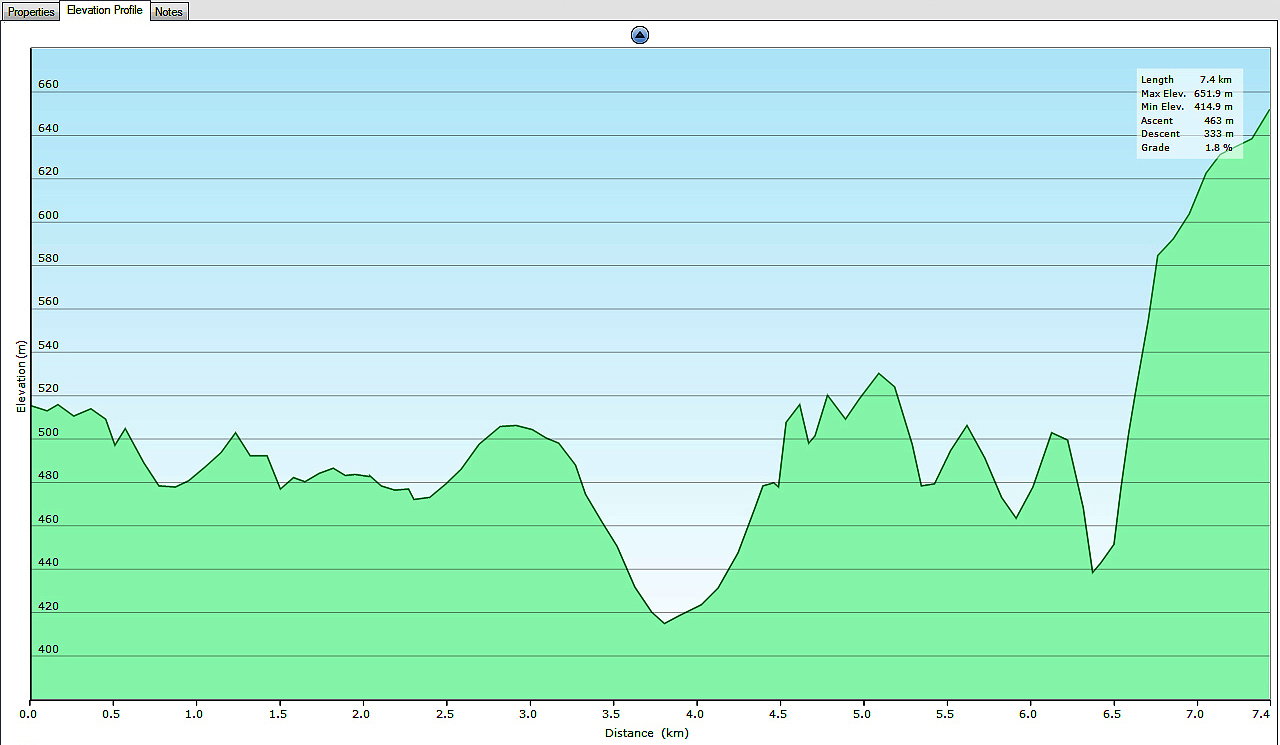Click the vertical Elevation (m) axis title

(x=21, y=376)
